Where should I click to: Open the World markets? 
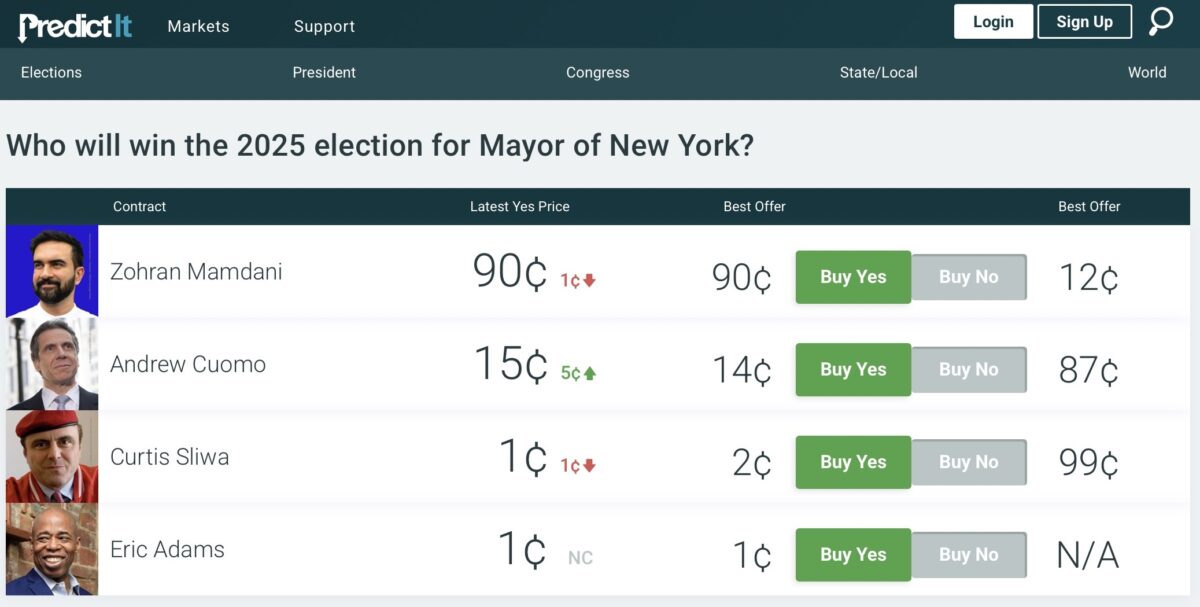tap(1147, 72)
